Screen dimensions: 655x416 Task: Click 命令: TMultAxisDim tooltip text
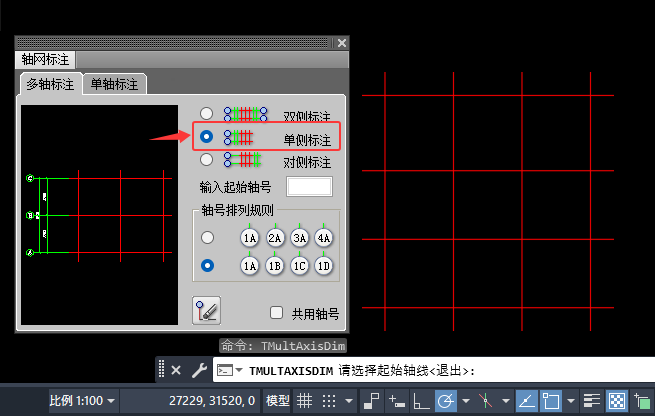pyautogui.click(x=283, y=346)
